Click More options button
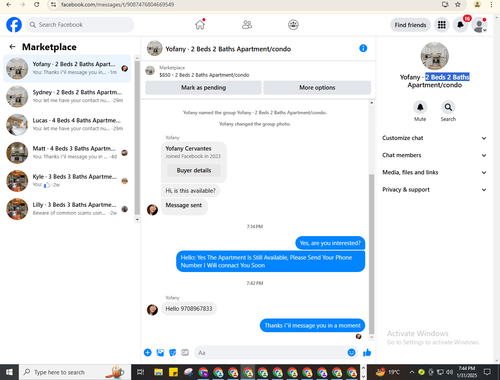This screenshot has height=380, width=500. pyautogui.click(x=317, y=88)
